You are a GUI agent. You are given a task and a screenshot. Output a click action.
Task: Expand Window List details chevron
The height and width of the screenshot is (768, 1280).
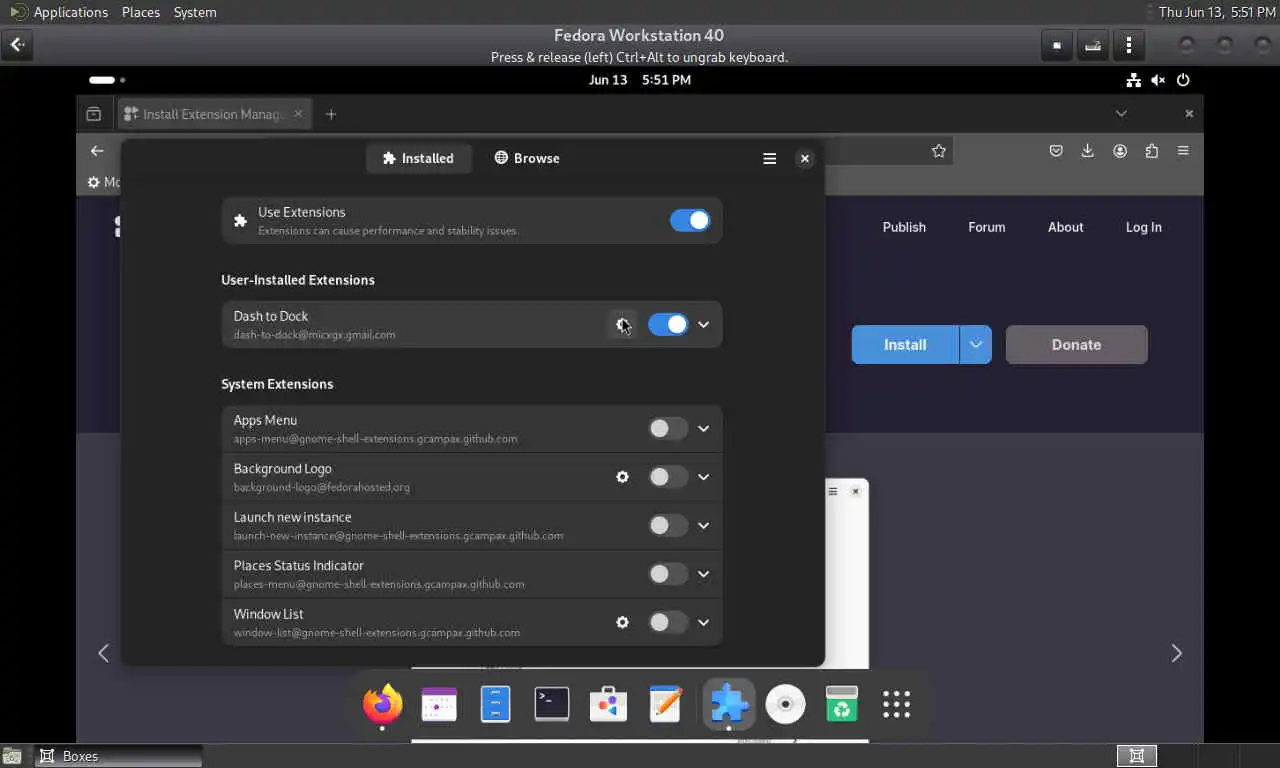pyautogui.click(x=704, y=622)
